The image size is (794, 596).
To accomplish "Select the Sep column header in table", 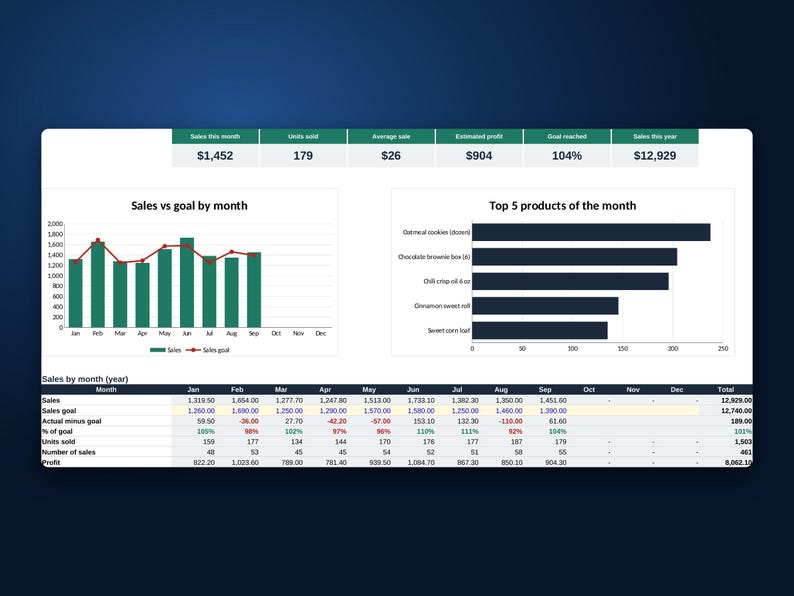I will pos(545,389).
